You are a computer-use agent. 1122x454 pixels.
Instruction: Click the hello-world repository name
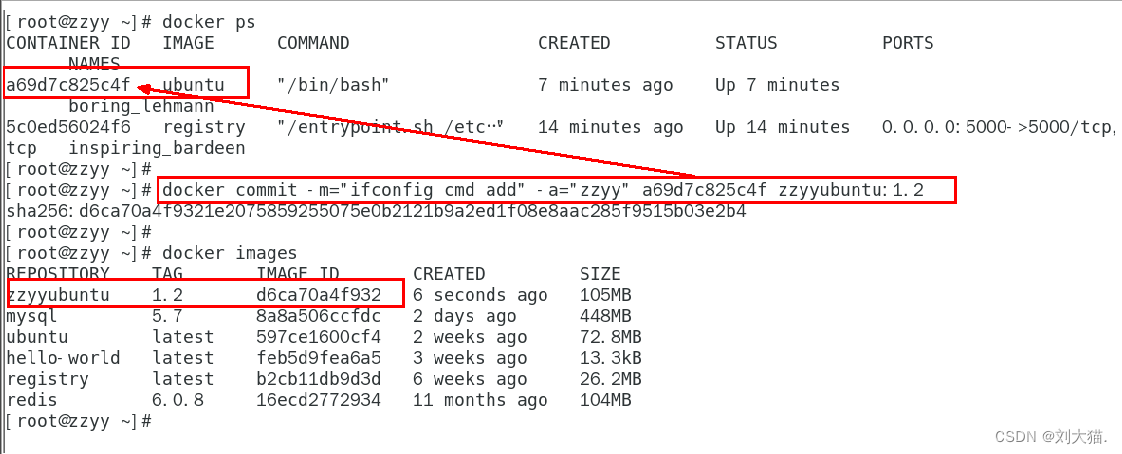tap(63, 358)
